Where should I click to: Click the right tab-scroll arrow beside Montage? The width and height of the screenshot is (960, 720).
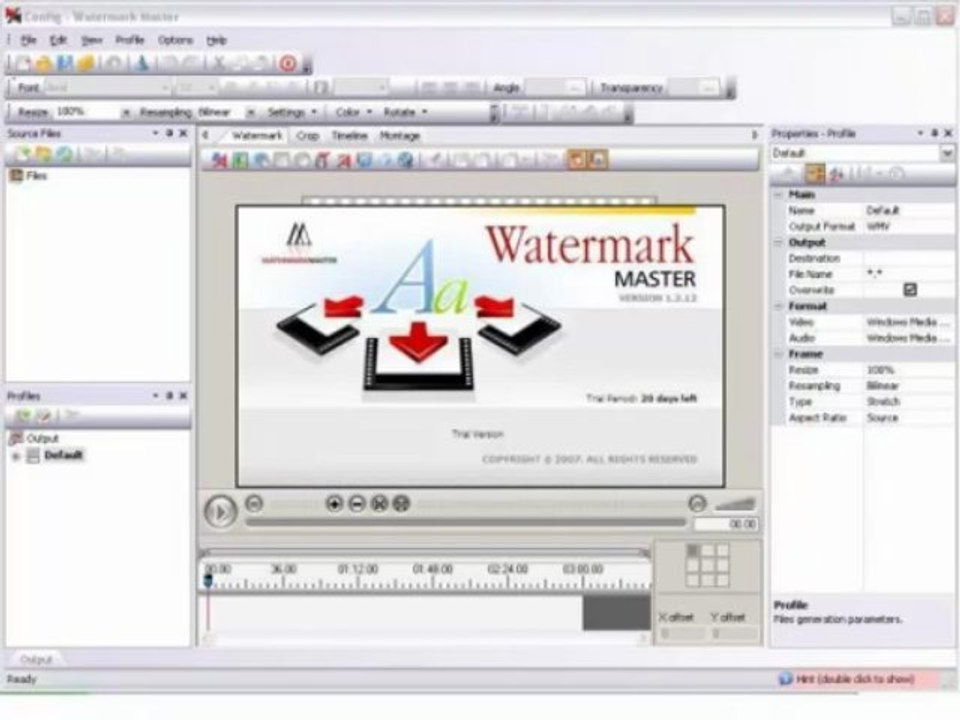pos(754,135)
